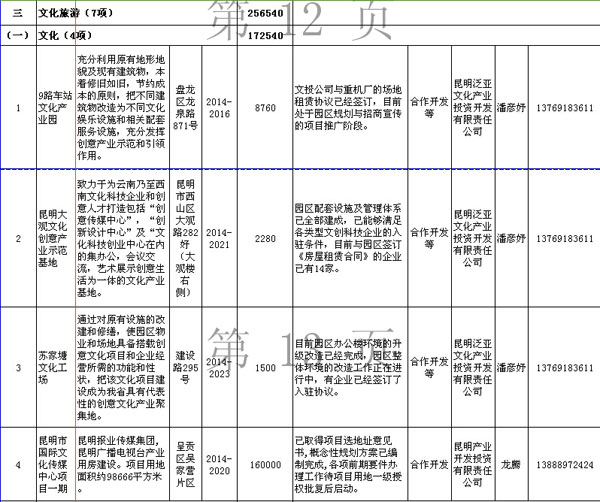Viewport: 600px width, 502px height.
Task: Click the contact name 龙麟 cell
Action: coord(513,464)
